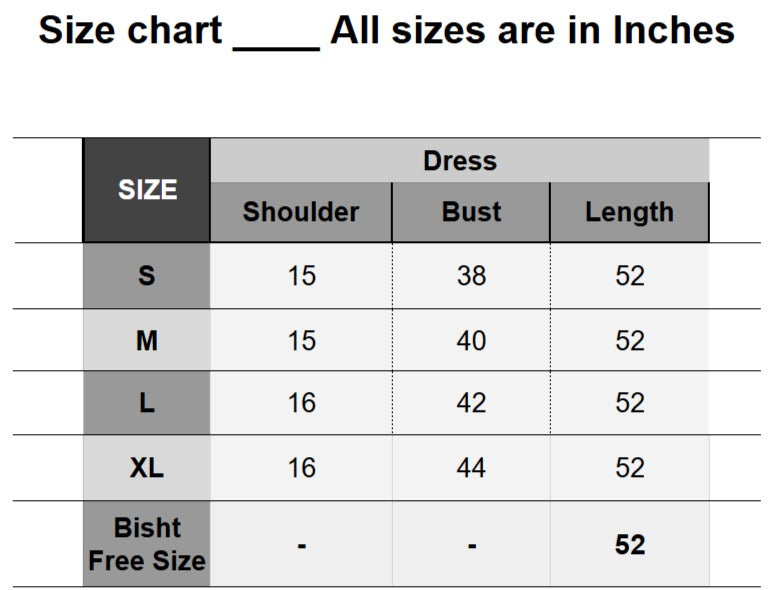Click the Dress column group header
Image resolution: width=782 pixels, height=590 pixels.
[460, 160]
